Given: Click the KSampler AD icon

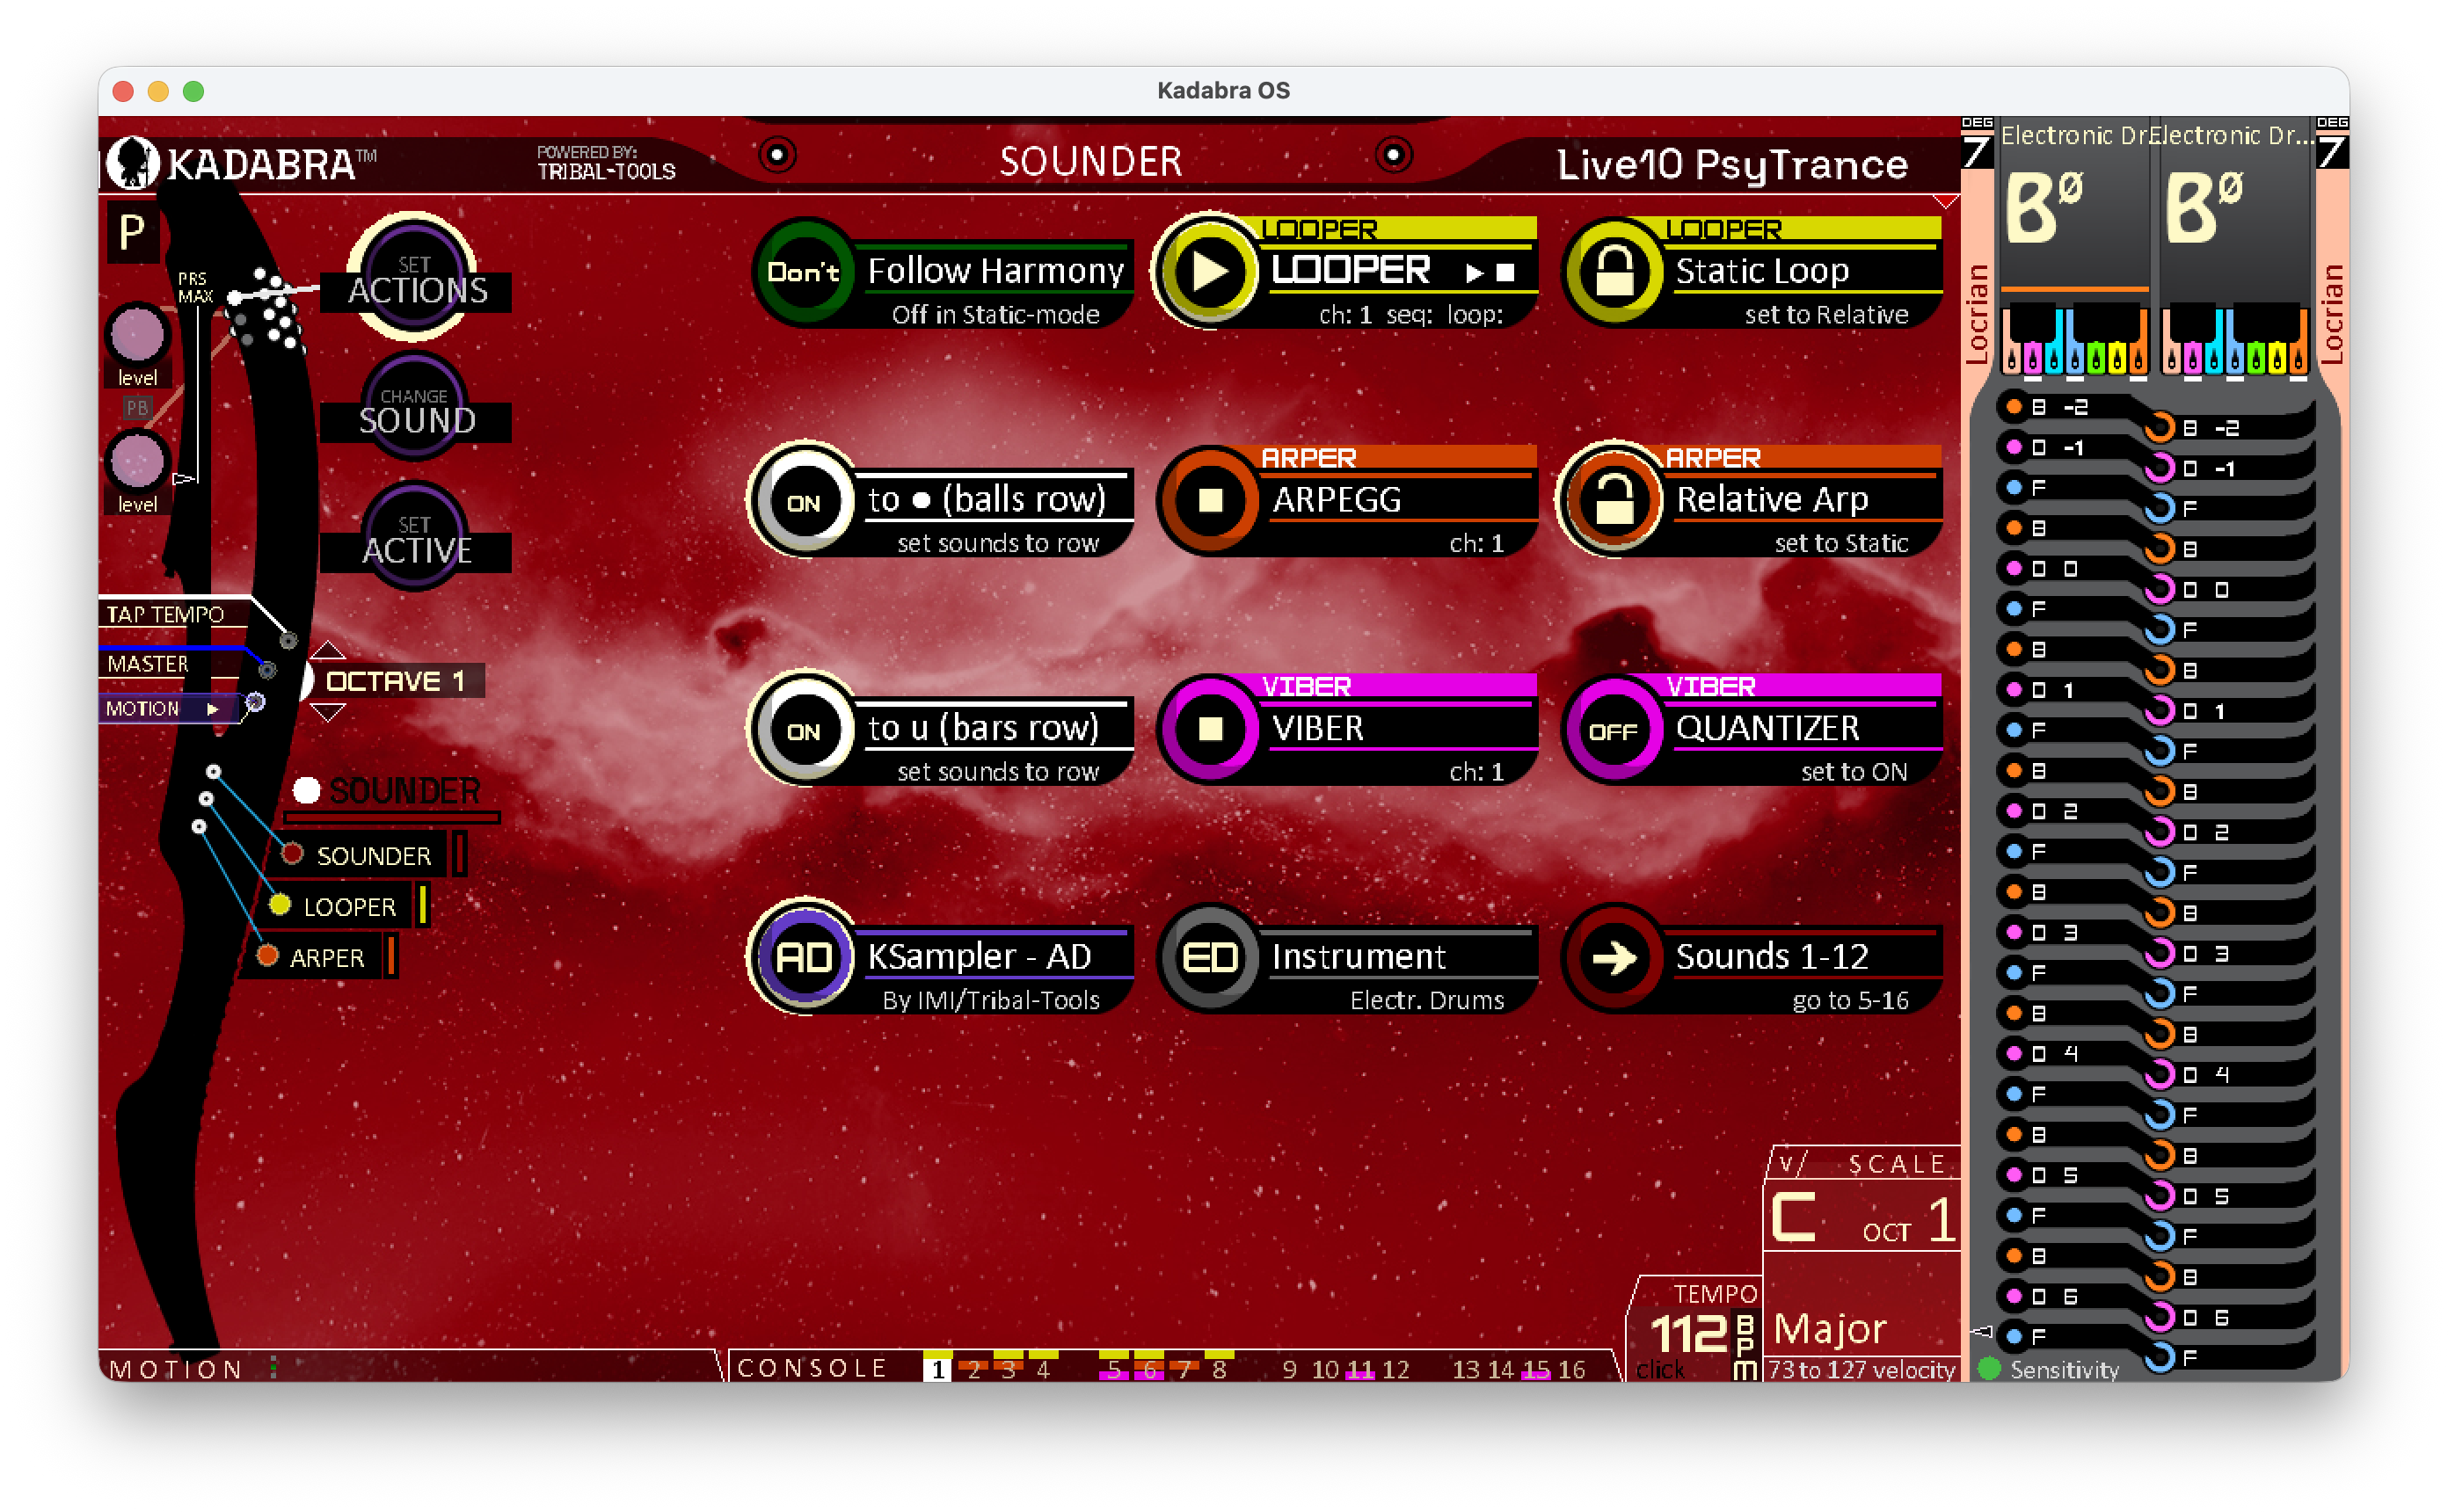Looking at the screenshot, I should point(804,957).
